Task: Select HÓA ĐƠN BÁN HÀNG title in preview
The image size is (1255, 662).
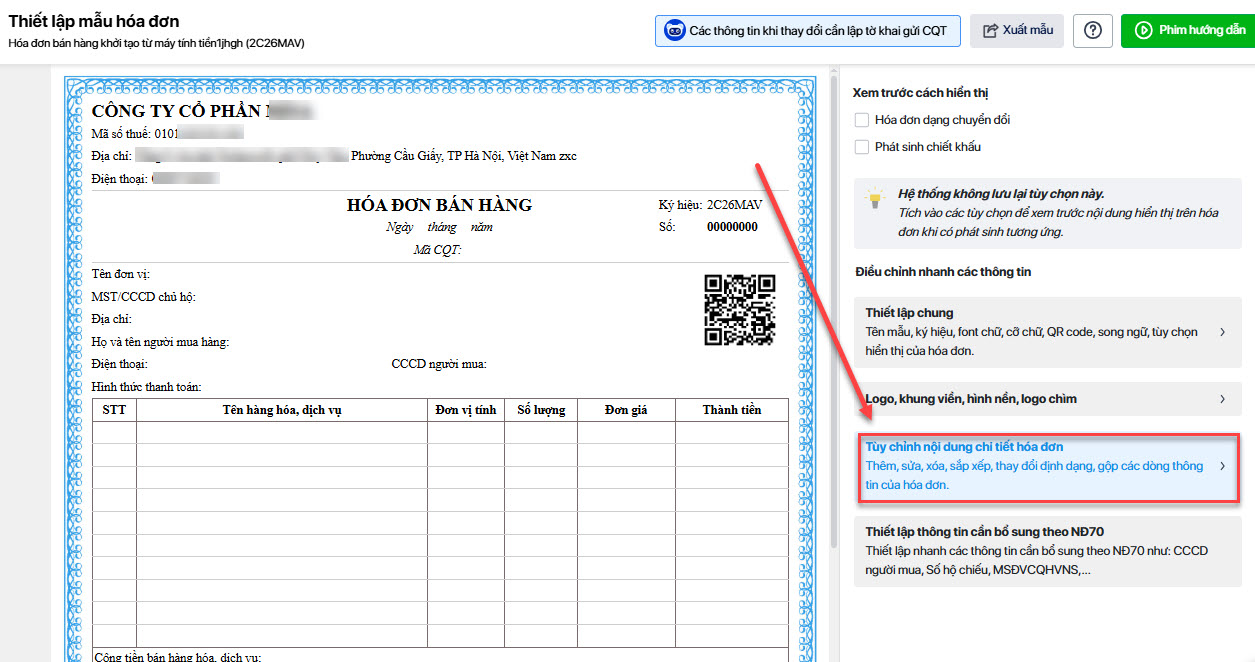Action: [439, 205]
